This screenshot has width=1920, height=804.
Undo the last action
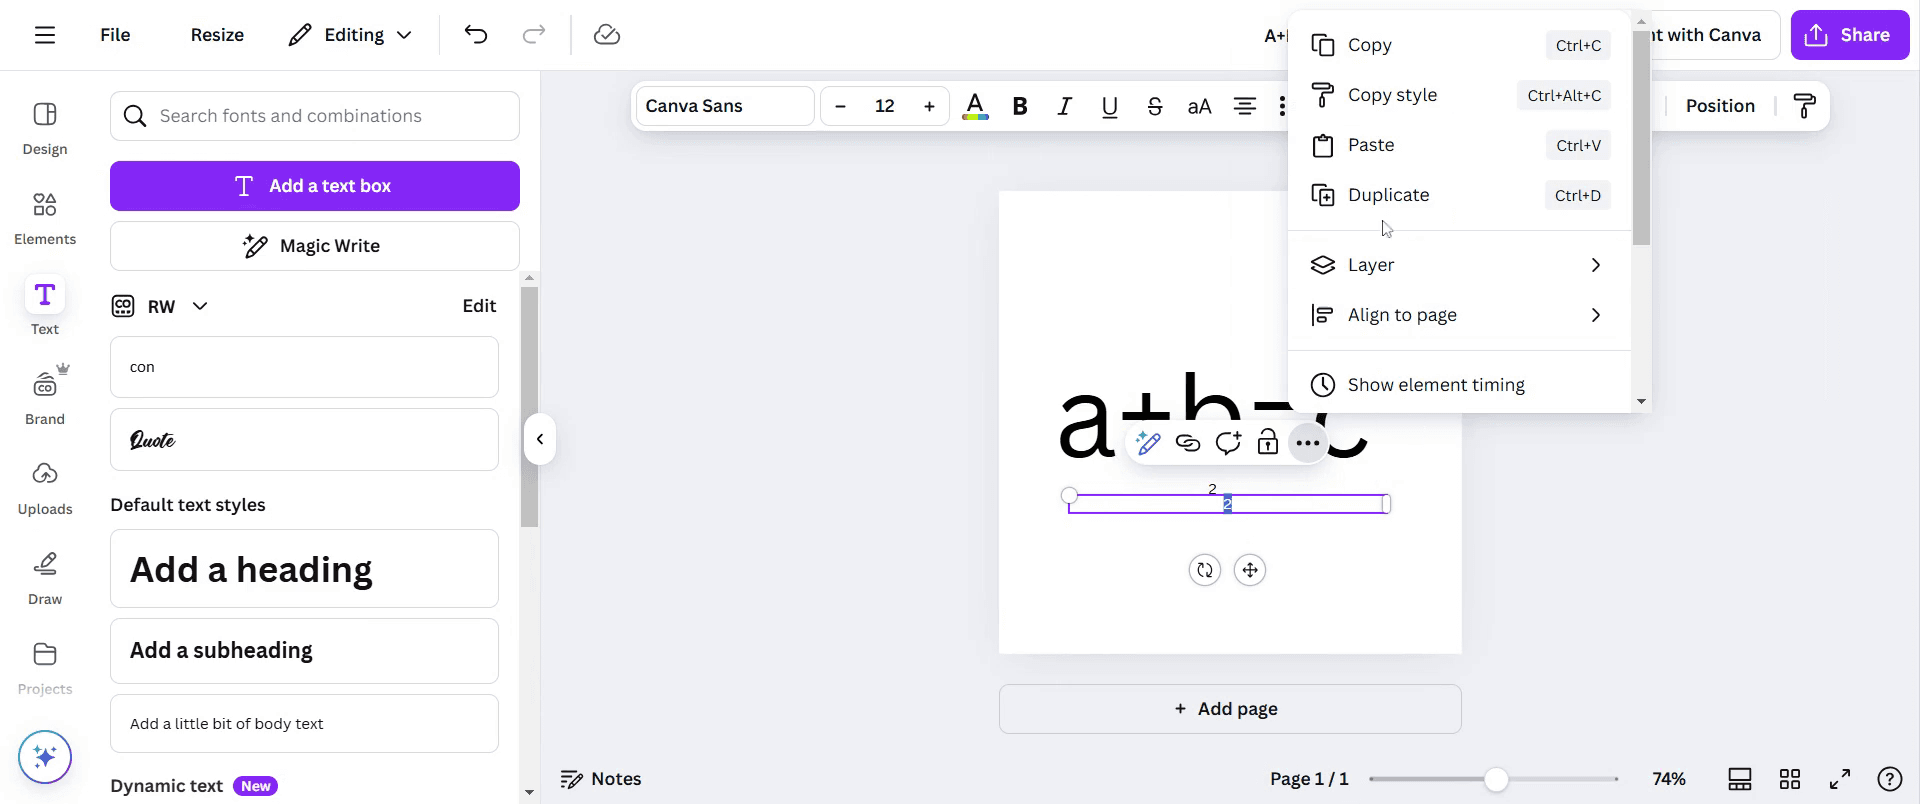(476, 35)
